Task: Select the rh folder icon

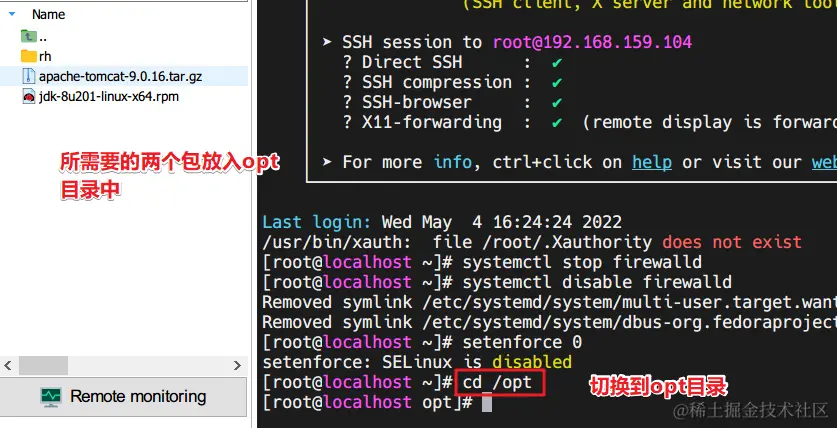Action: click(x=28, y=56)
